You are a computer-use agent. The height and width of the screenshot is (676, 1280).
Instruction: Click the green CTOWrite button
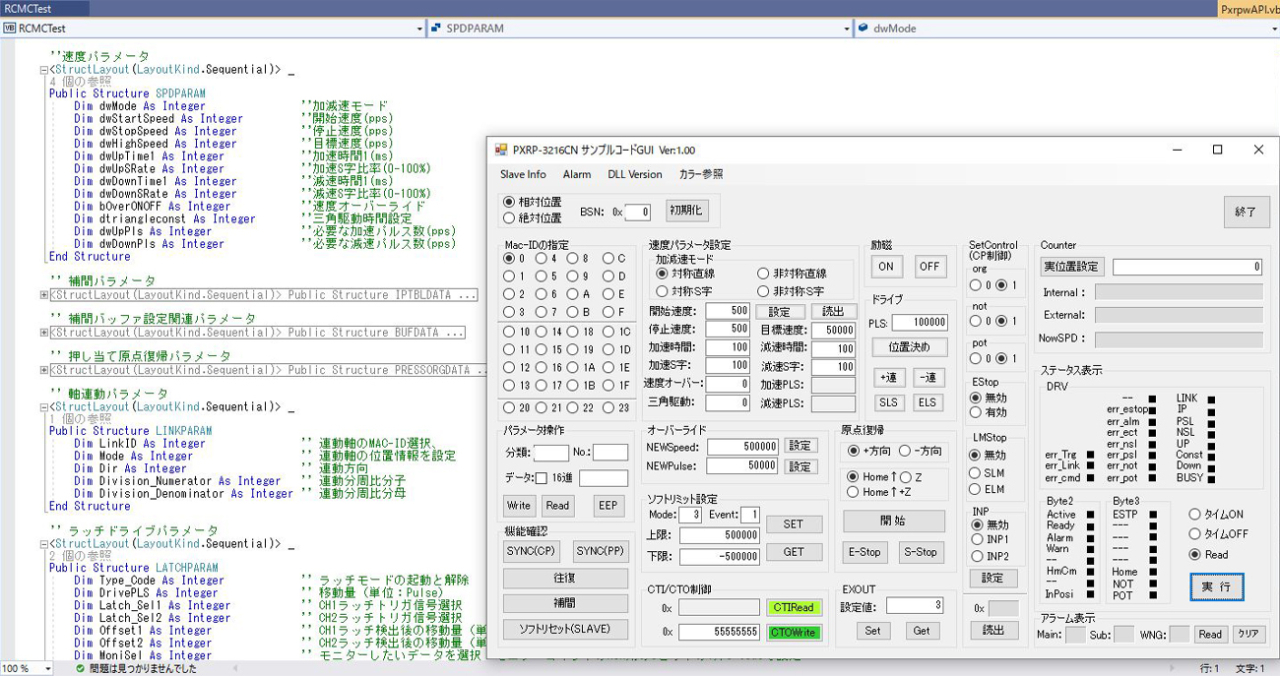pos(793,632)
